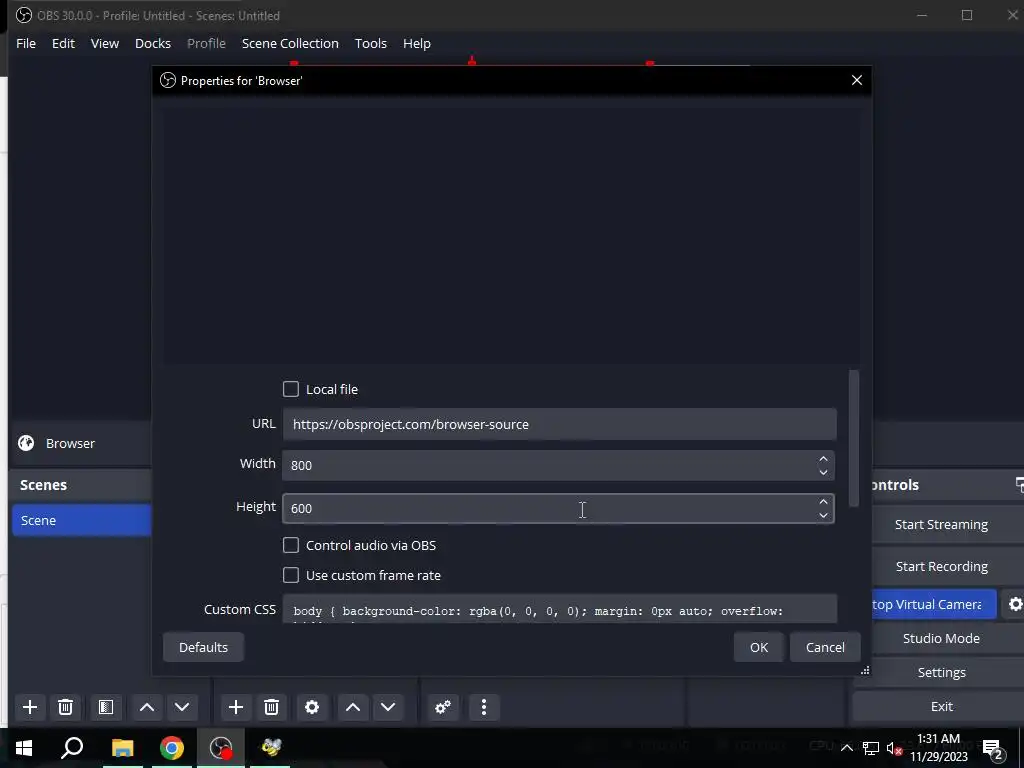
Task: Open the View menu
Action: tap(104, 43)
